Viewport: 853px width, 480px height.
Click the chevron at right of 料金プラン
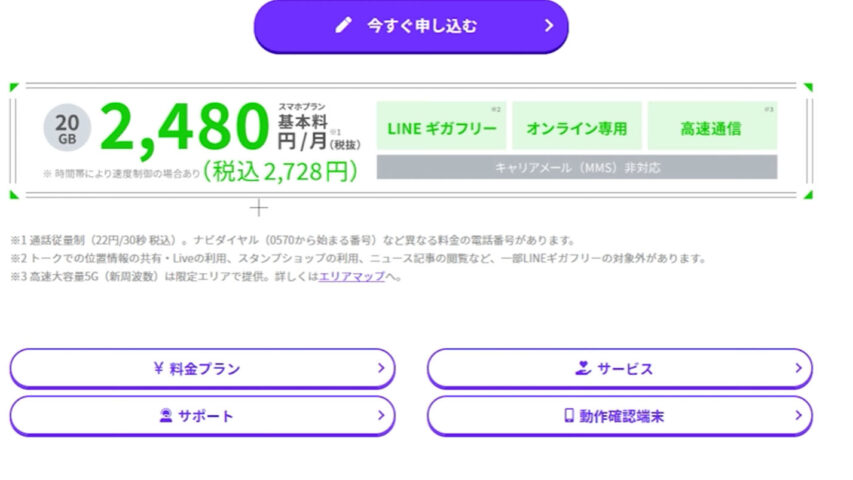tap(380, 368)
